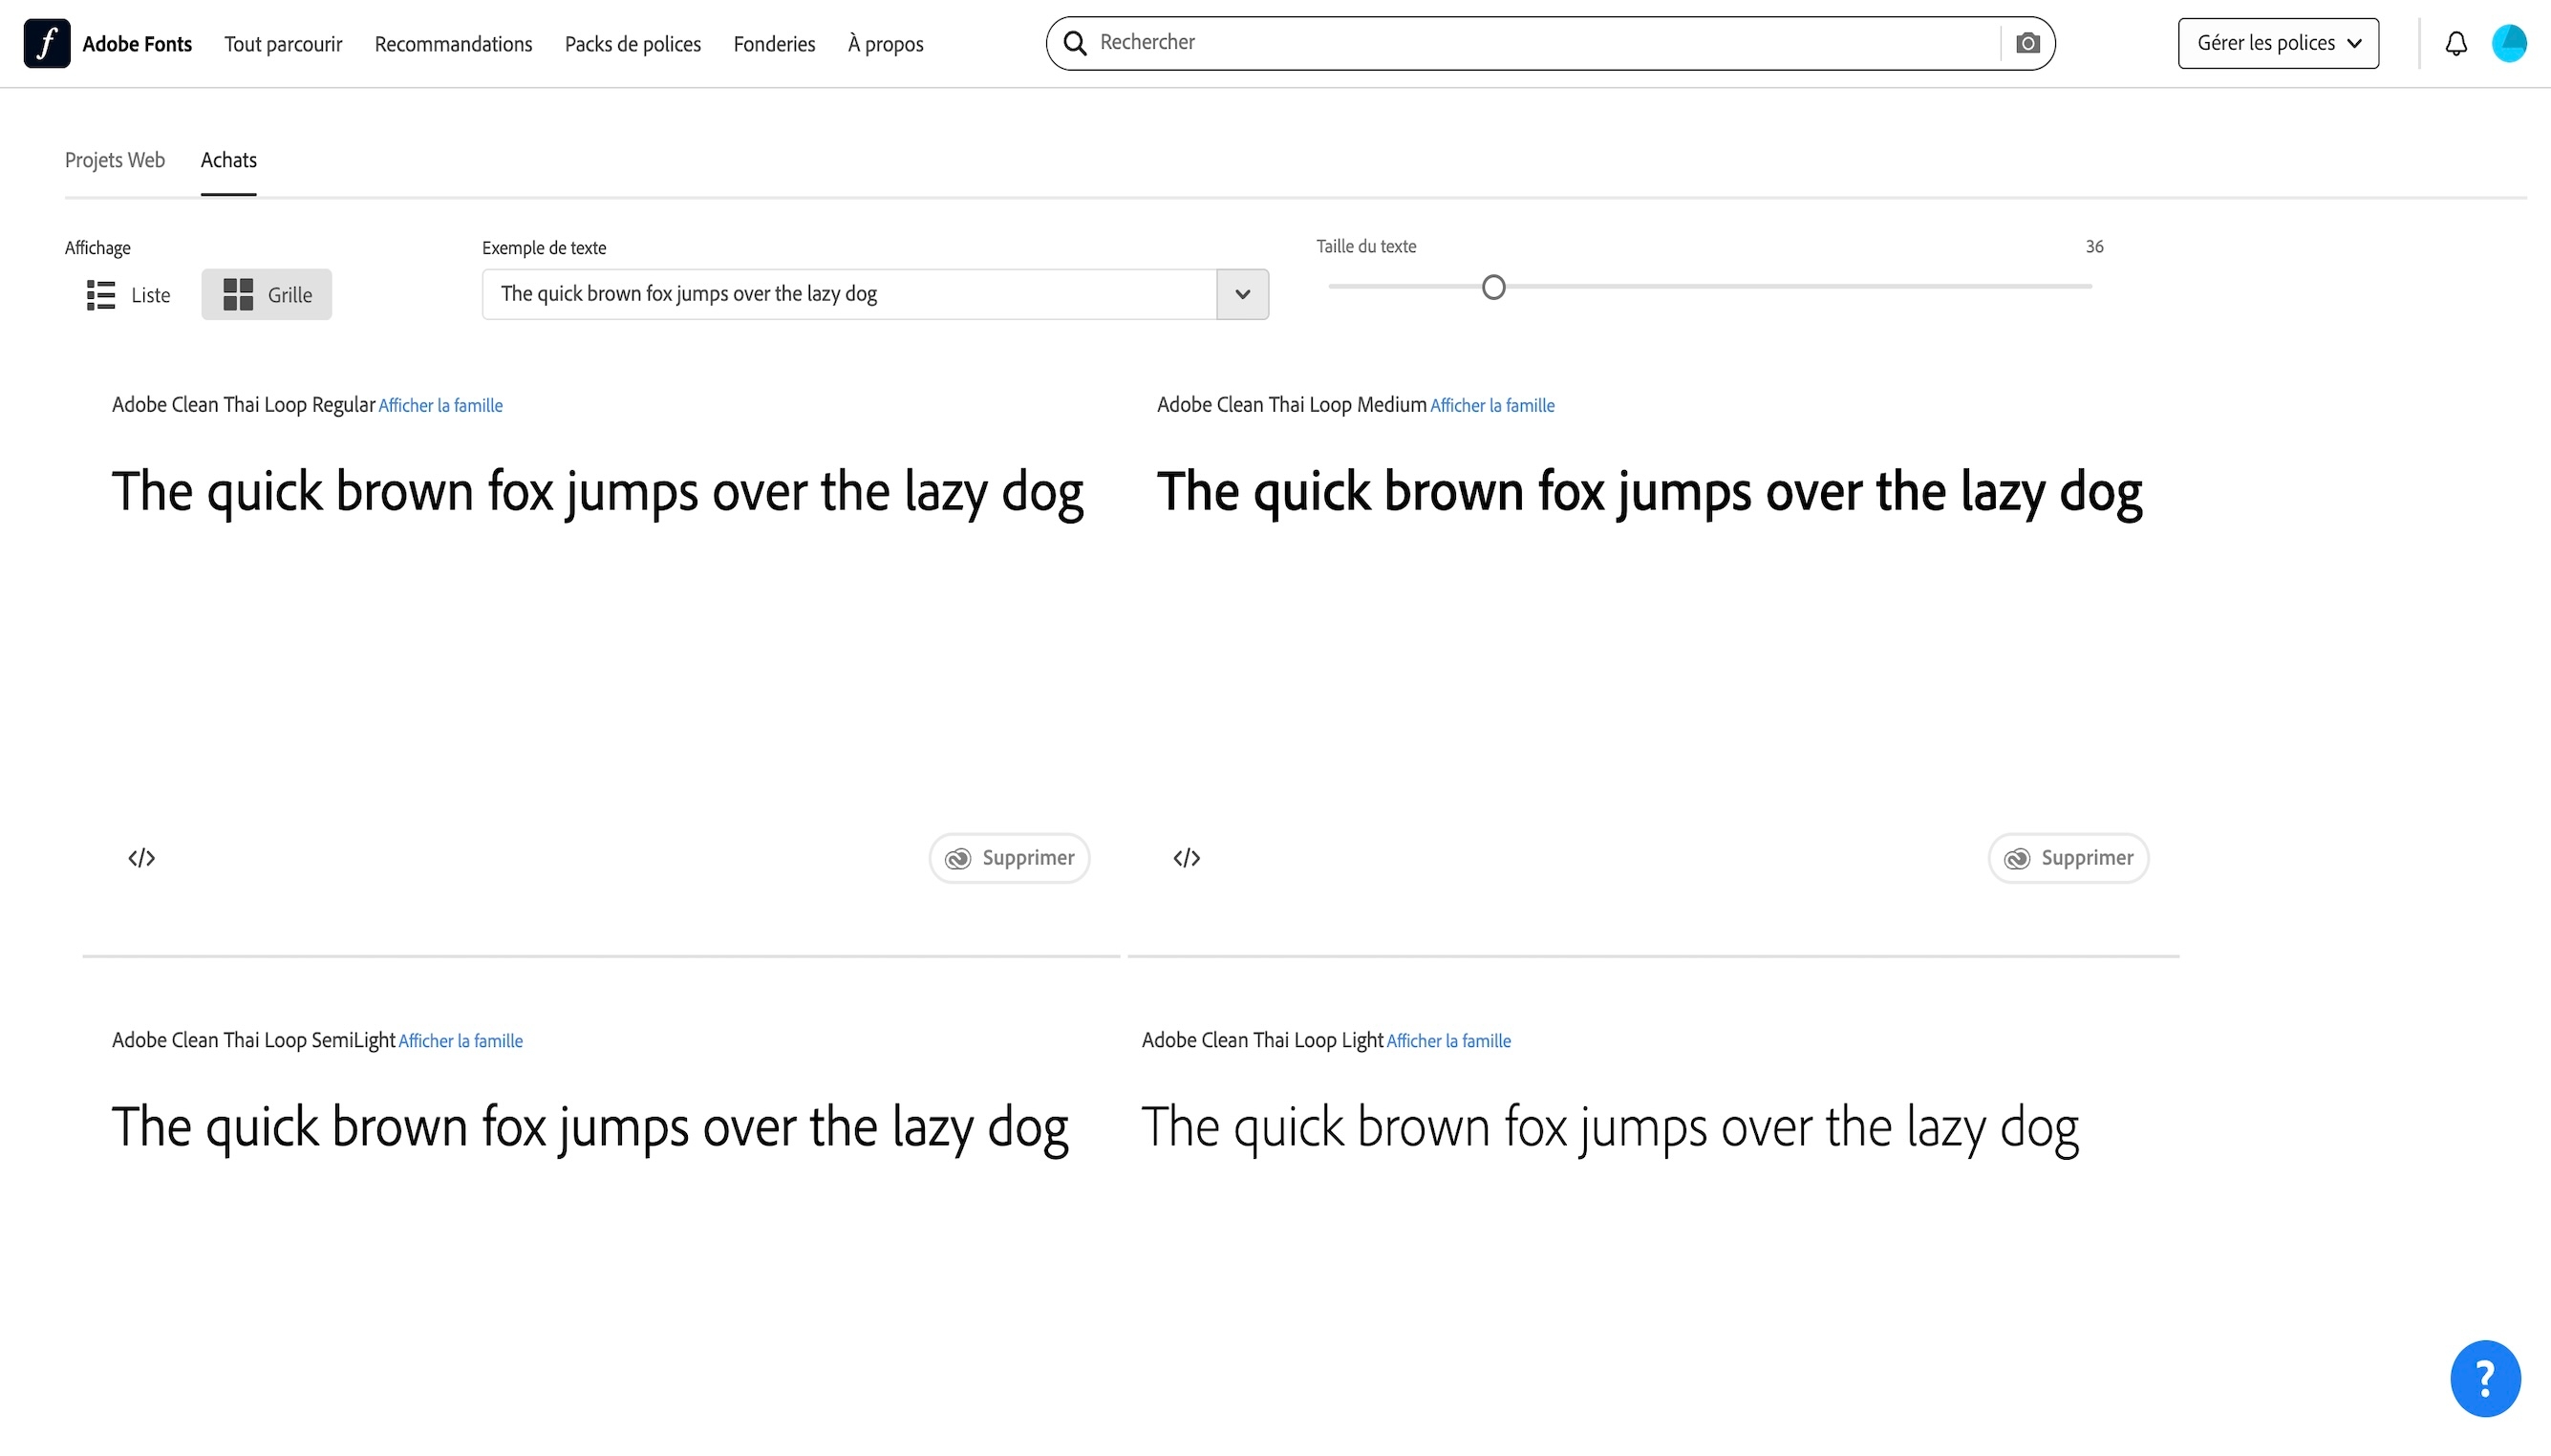2551x1456 pixels.
Task: Switch display to Liste view
Action: (x=129, y=295)
